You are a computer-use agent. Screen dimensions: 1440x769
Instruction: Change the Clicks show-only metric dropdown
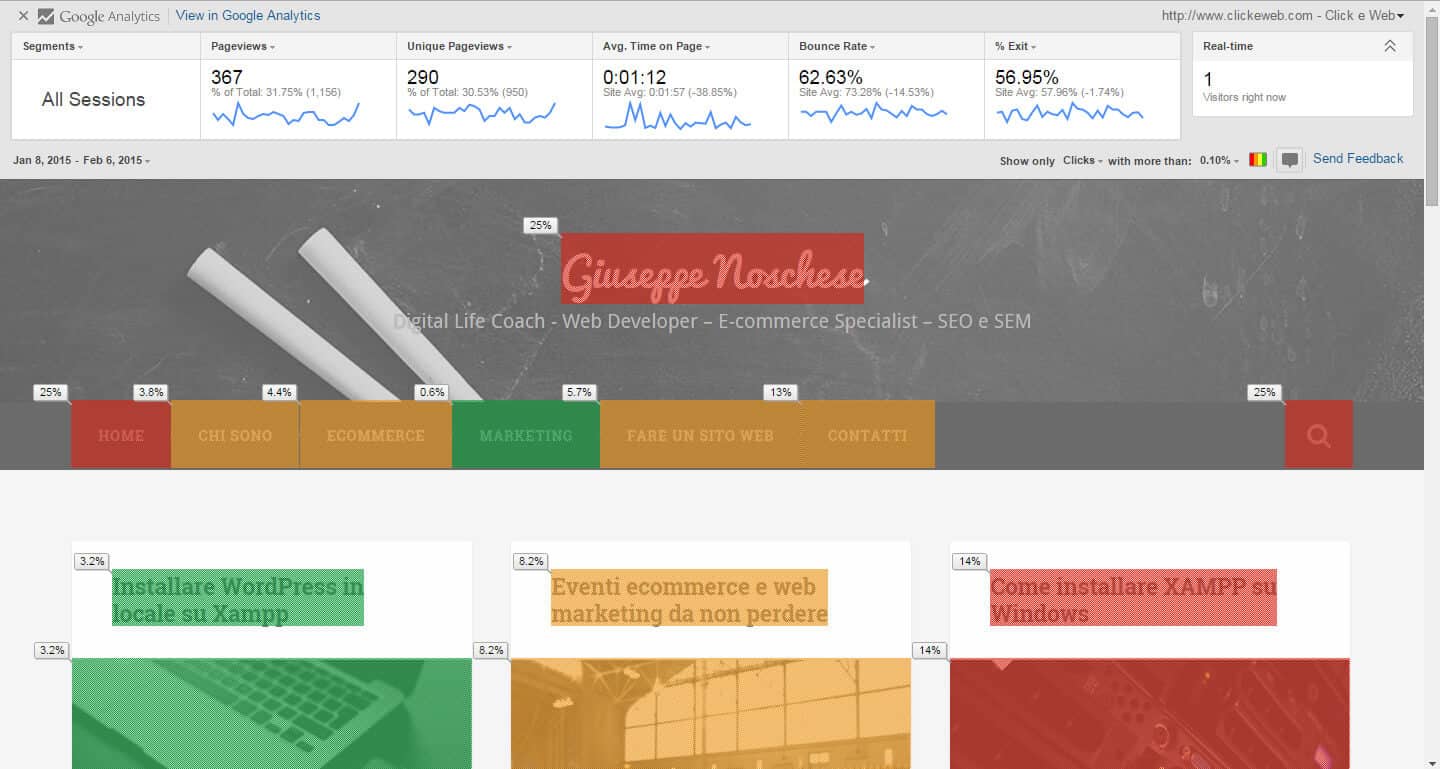1083,160
